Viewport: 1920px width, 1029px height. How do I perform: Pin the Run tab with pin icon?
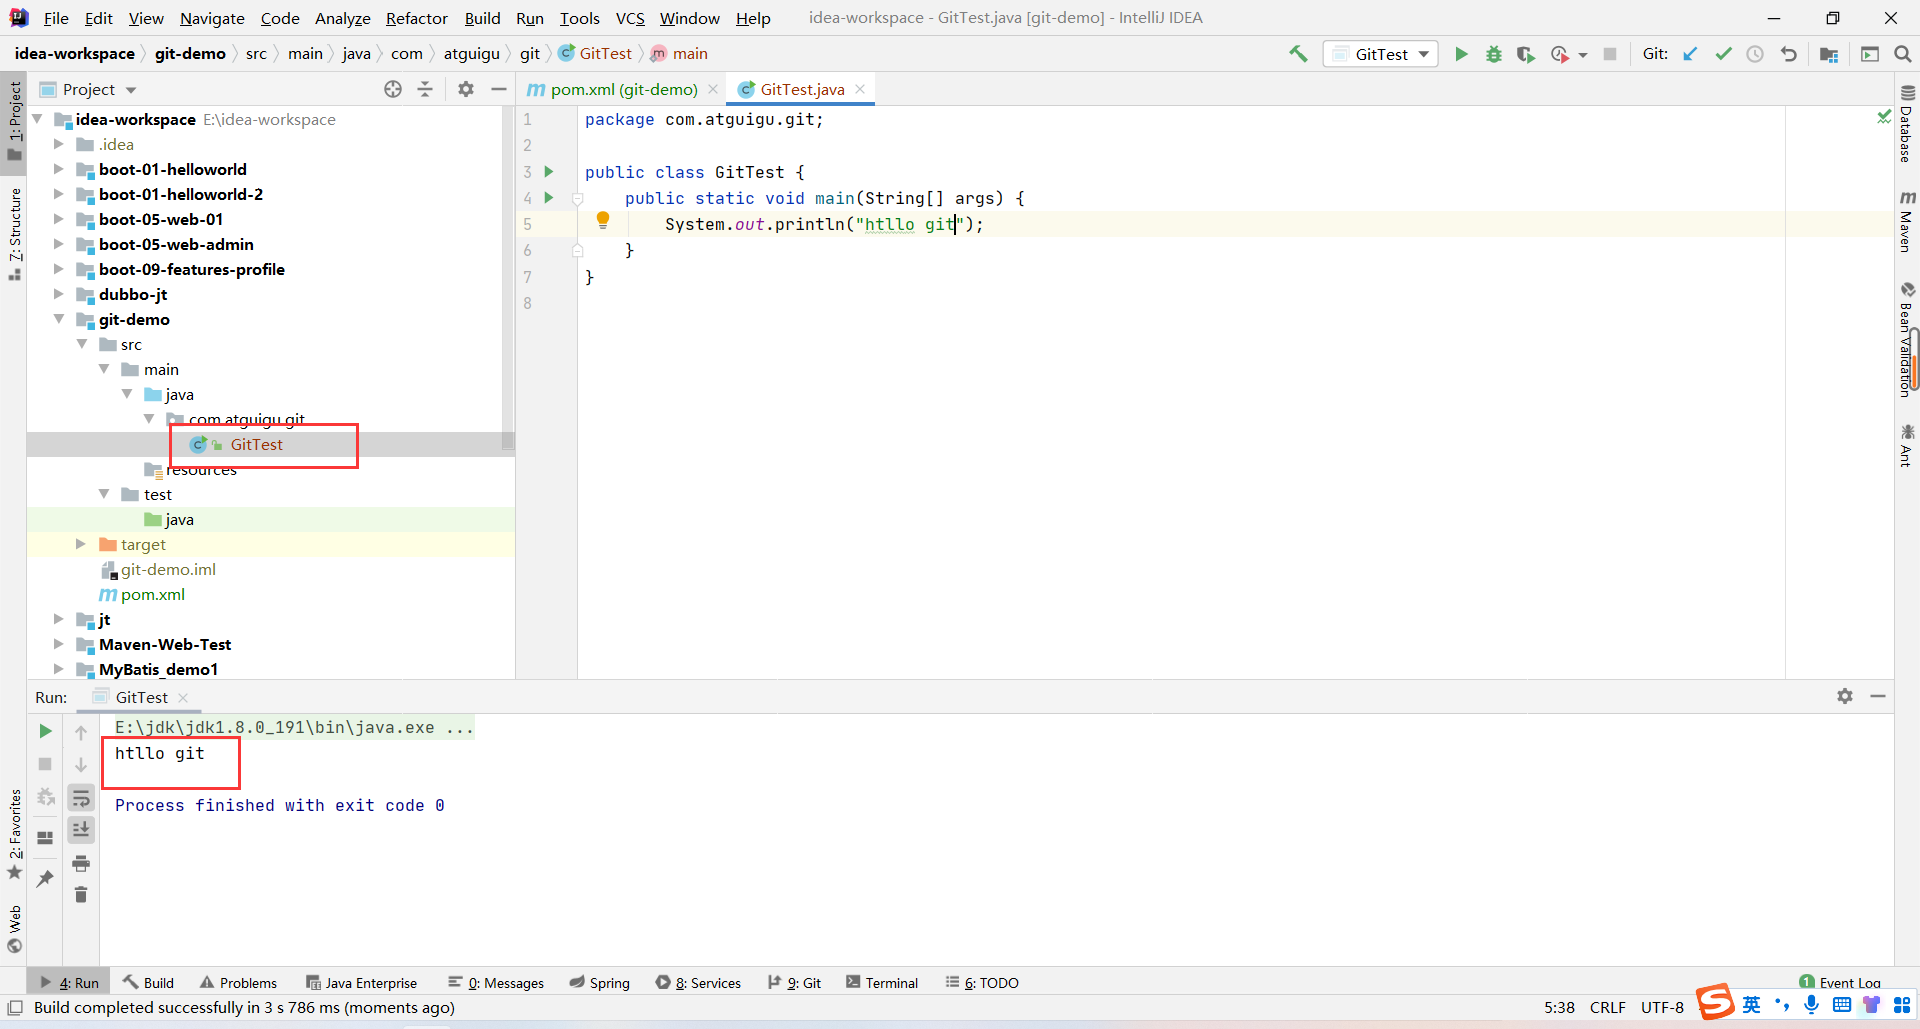coord(45,878)
